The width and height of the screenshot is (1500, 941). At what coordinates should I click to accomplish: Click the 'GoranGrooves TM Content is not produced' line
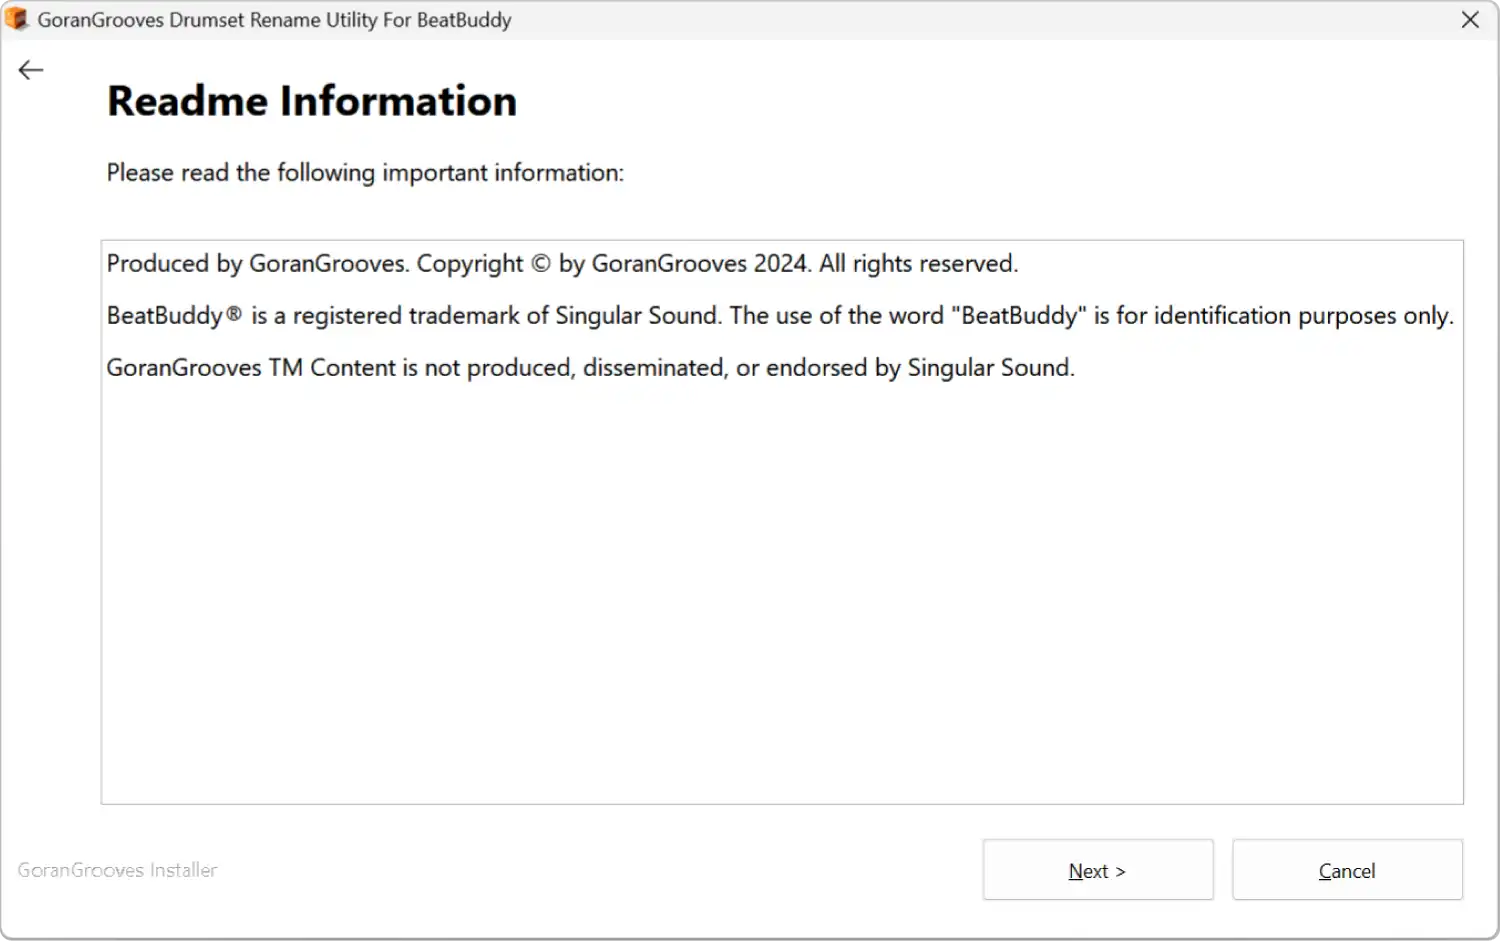[590, 368]
